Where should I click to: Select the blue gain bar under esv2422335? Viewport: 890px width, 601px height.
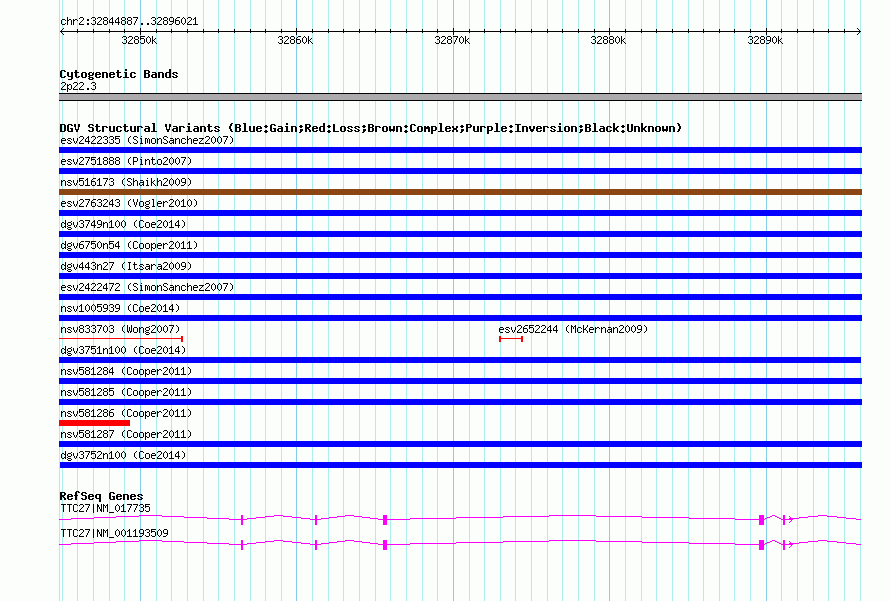pos(460,150)
